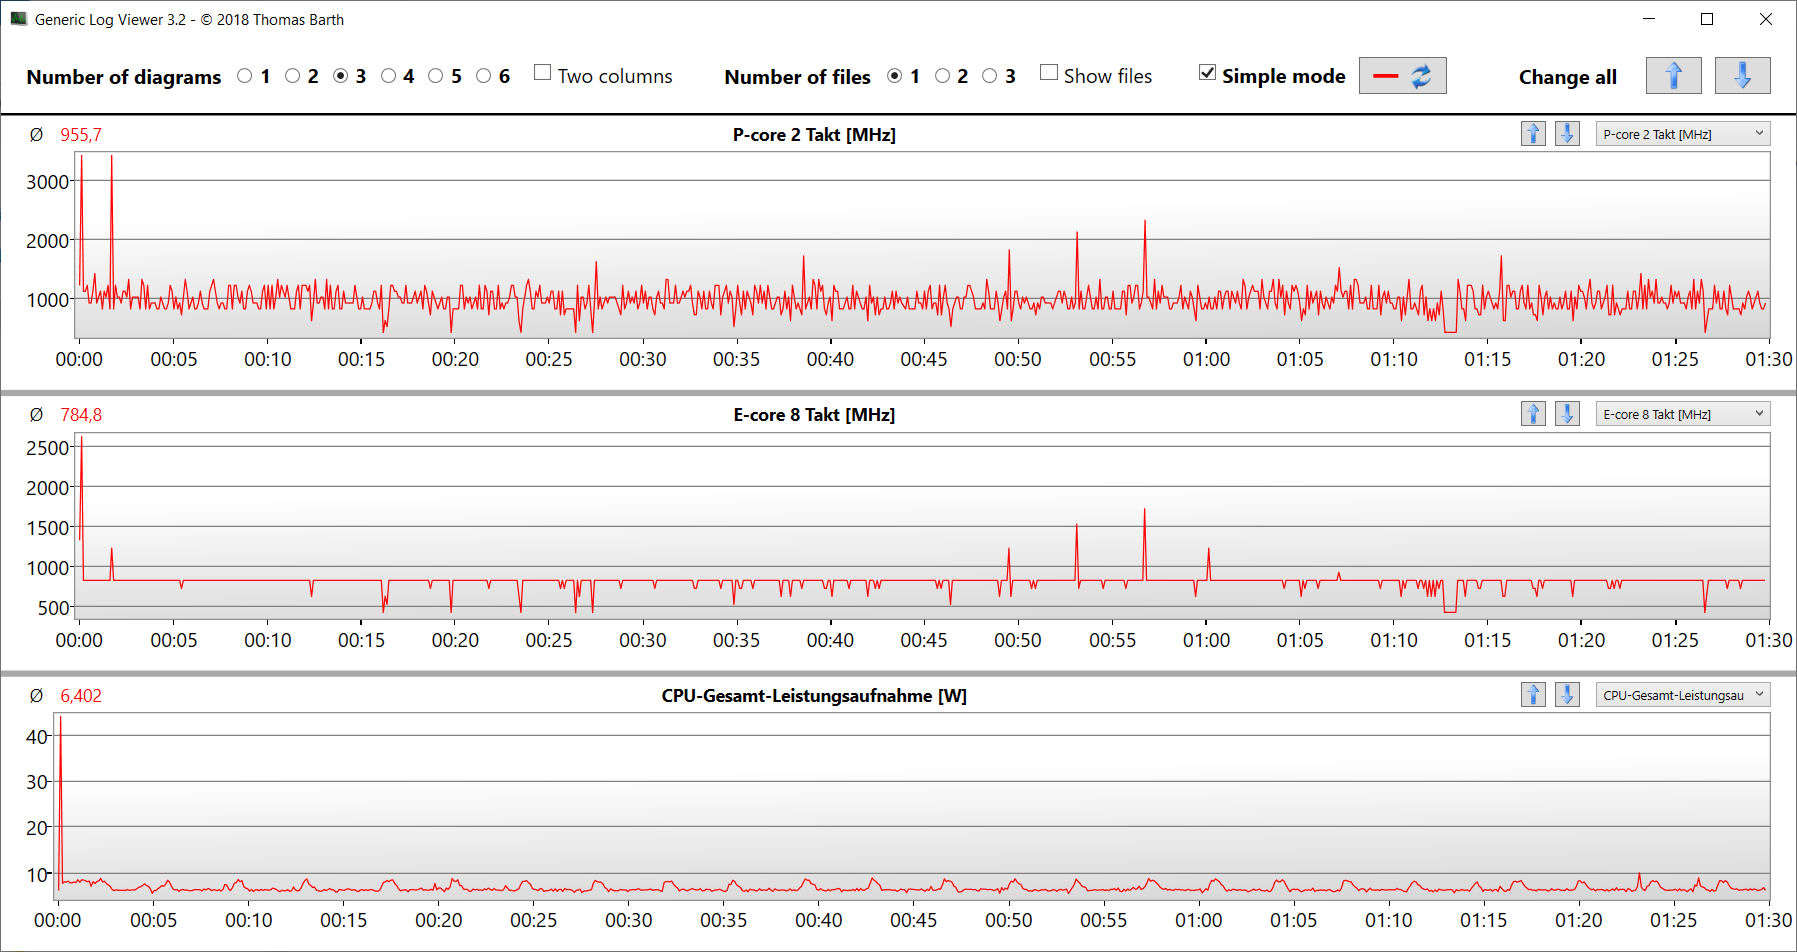
Task: Enable the Show files checkbox
Action: 1049,73
